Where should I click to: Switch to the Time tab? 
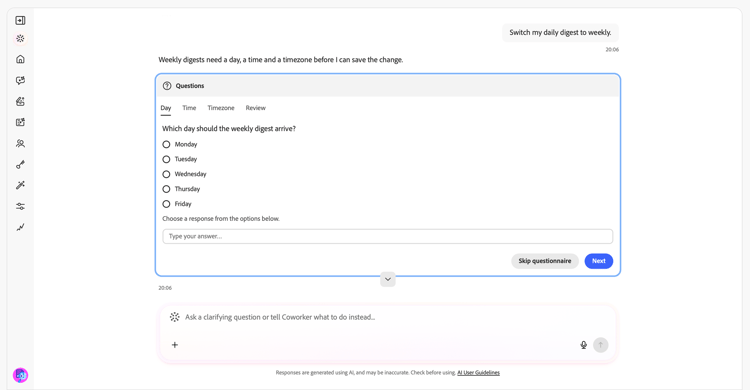pos(189,108)
